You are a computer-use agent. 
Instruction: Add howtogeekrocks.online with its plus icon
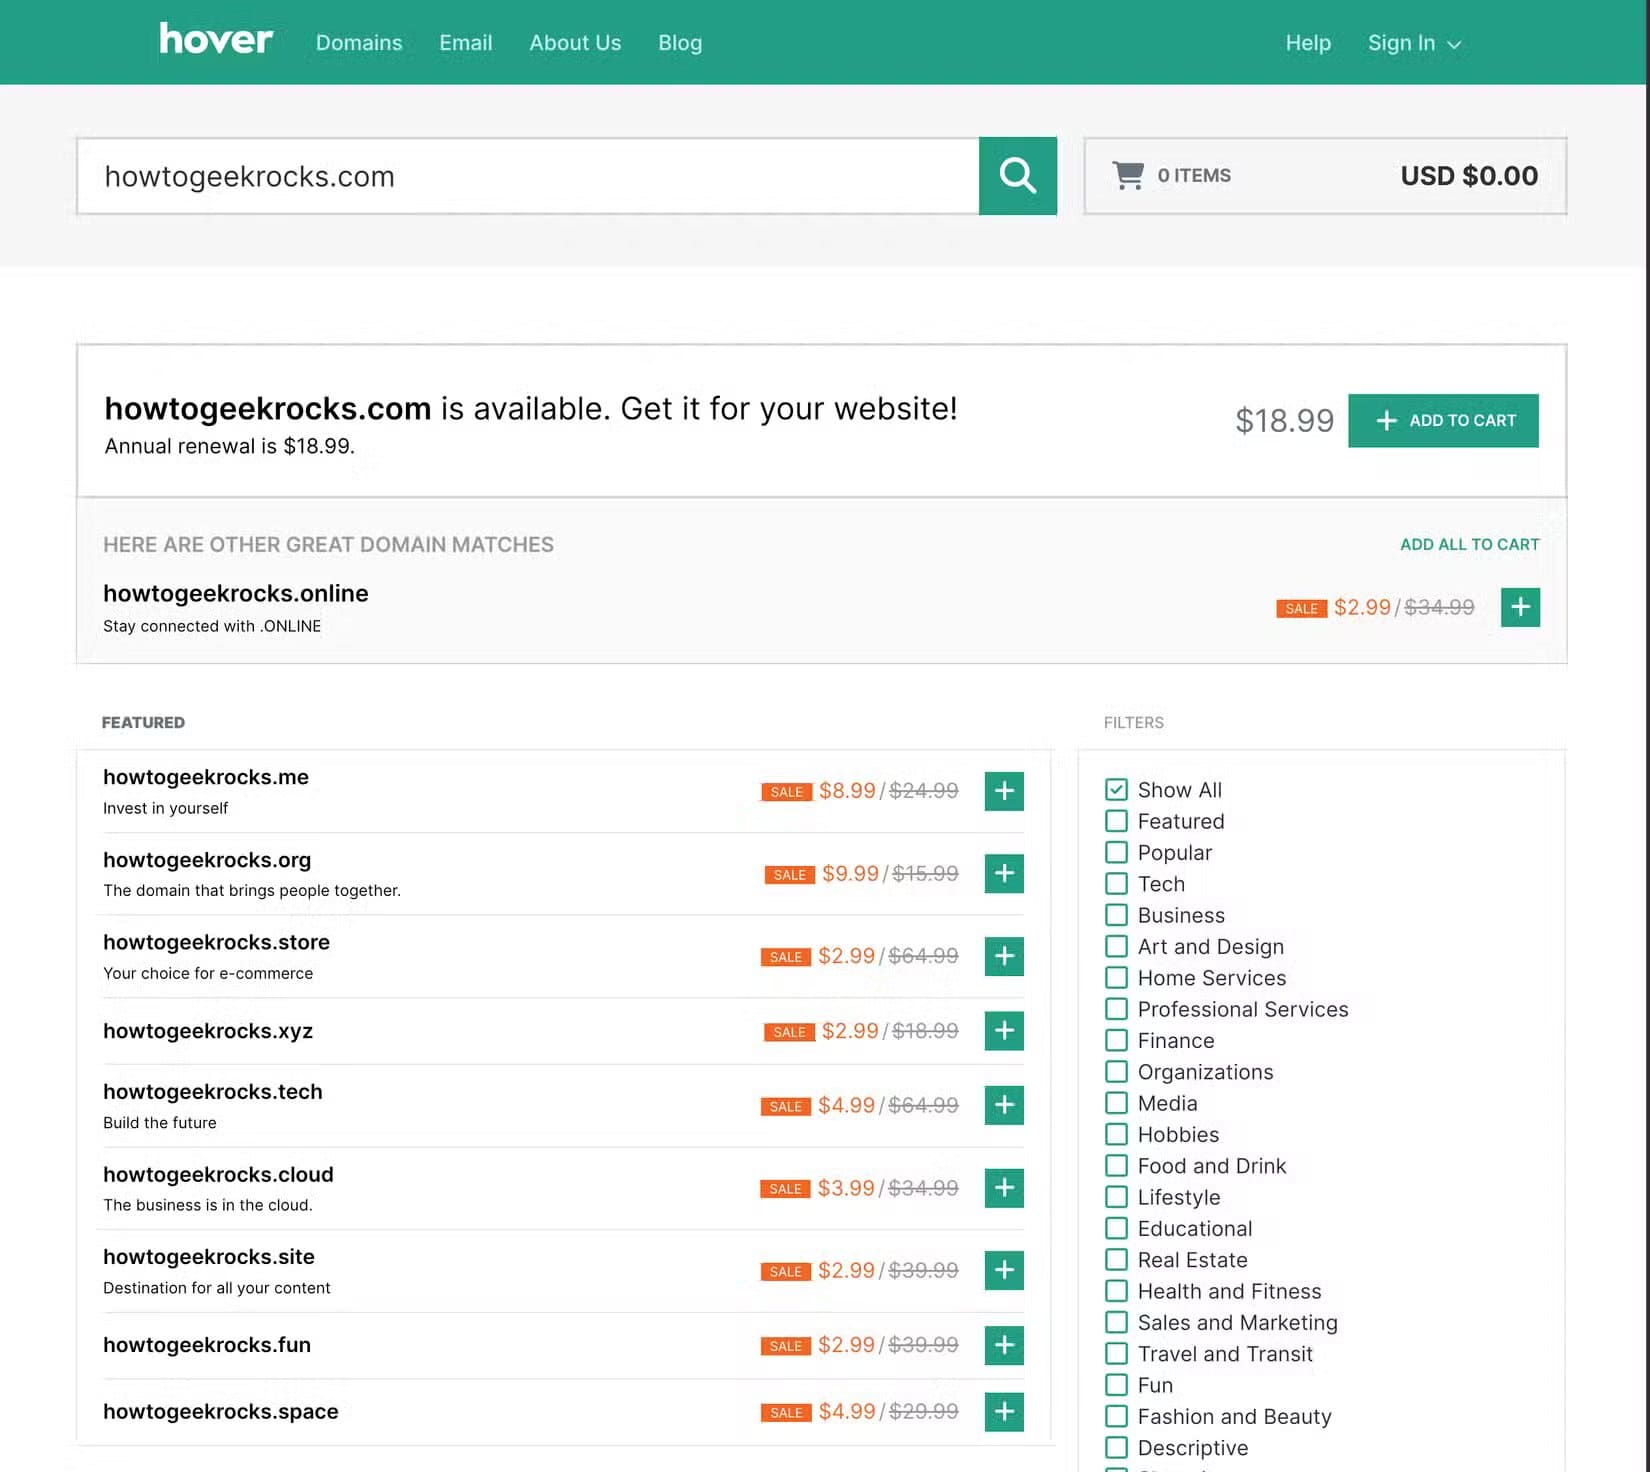click(1520, 607)
